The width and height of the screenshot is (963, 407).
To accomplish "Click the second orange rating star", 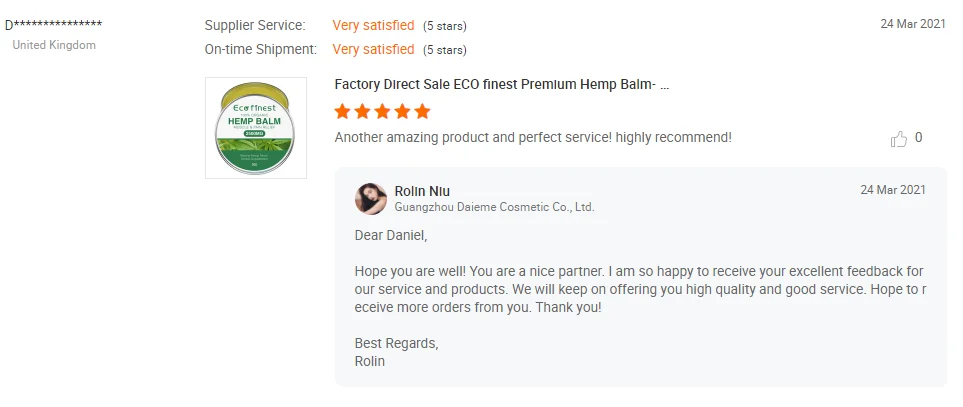I will pos(363,111).
